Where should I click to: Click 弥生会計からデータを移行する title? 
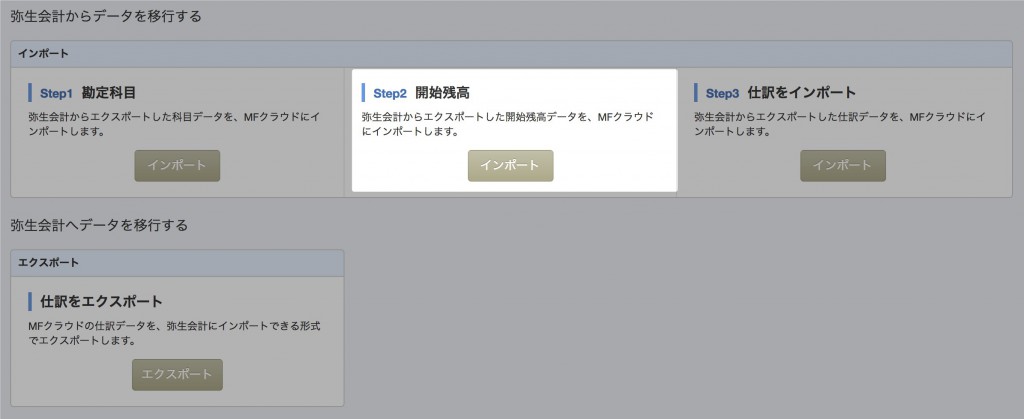point(106,16)
